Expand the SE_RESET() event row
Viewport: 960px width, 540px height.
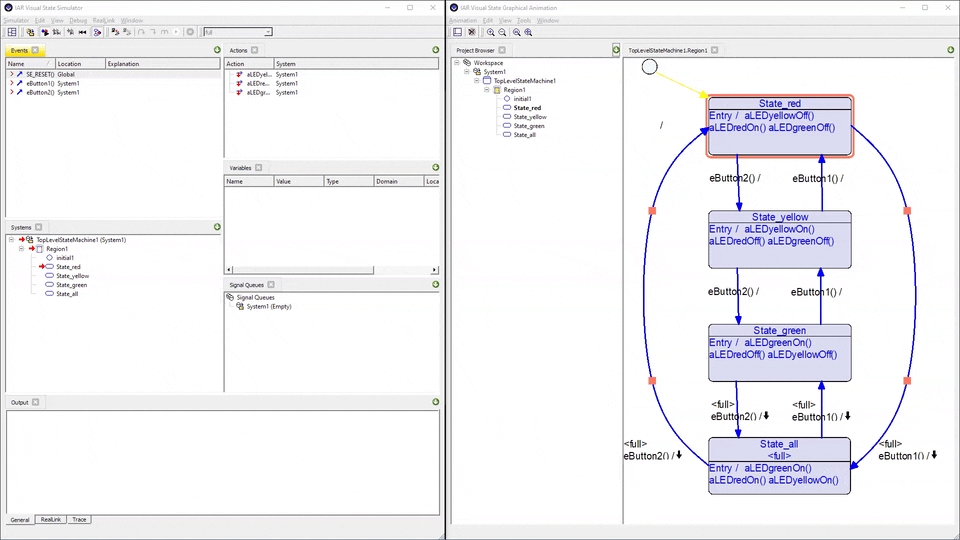(11, 74)
